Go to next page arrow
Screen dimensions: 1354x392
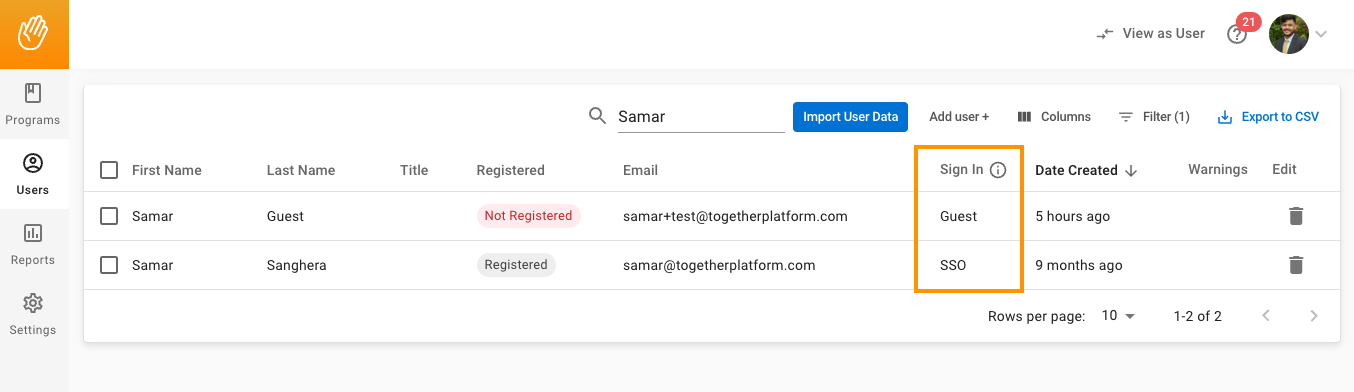click(1314, 316)
